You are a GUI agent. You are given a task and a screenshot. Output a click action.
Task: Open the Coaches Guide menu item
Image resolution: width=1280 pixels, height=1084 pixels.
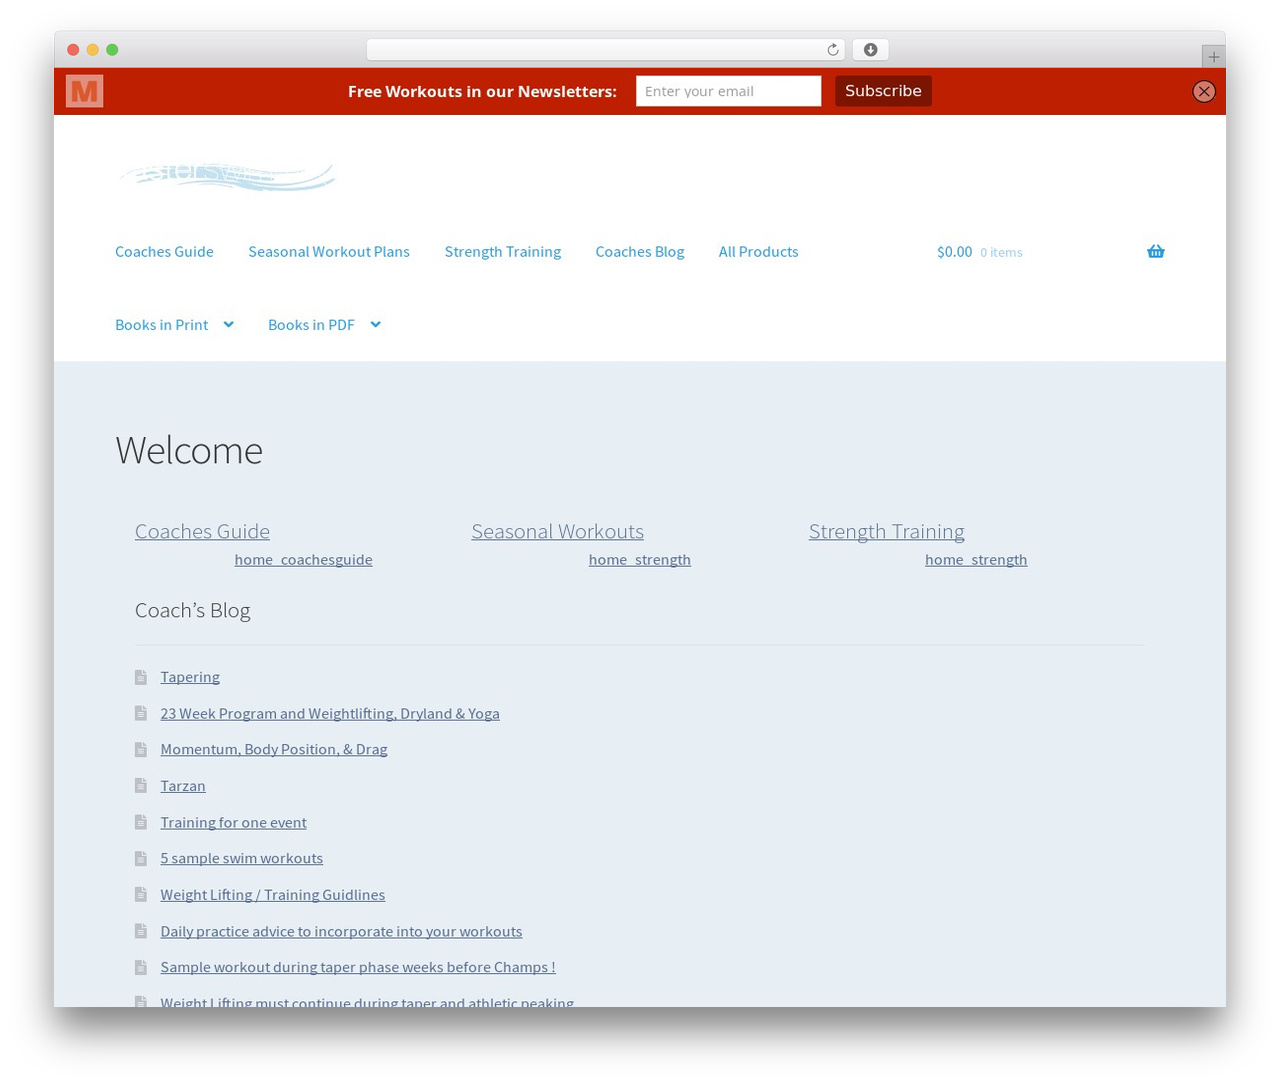point(164,252)
